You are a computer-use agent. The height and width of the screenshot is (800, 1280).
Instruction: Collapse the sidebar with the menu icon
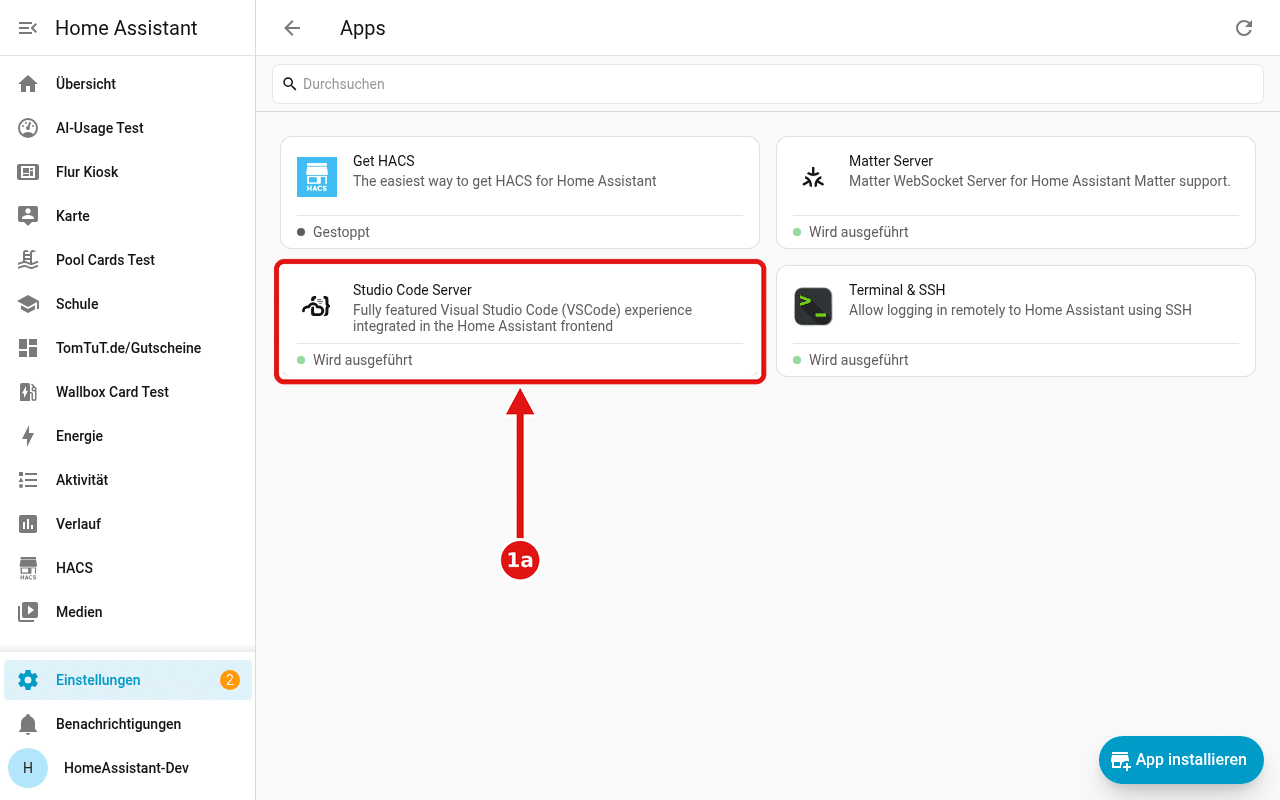pos(28,28)
